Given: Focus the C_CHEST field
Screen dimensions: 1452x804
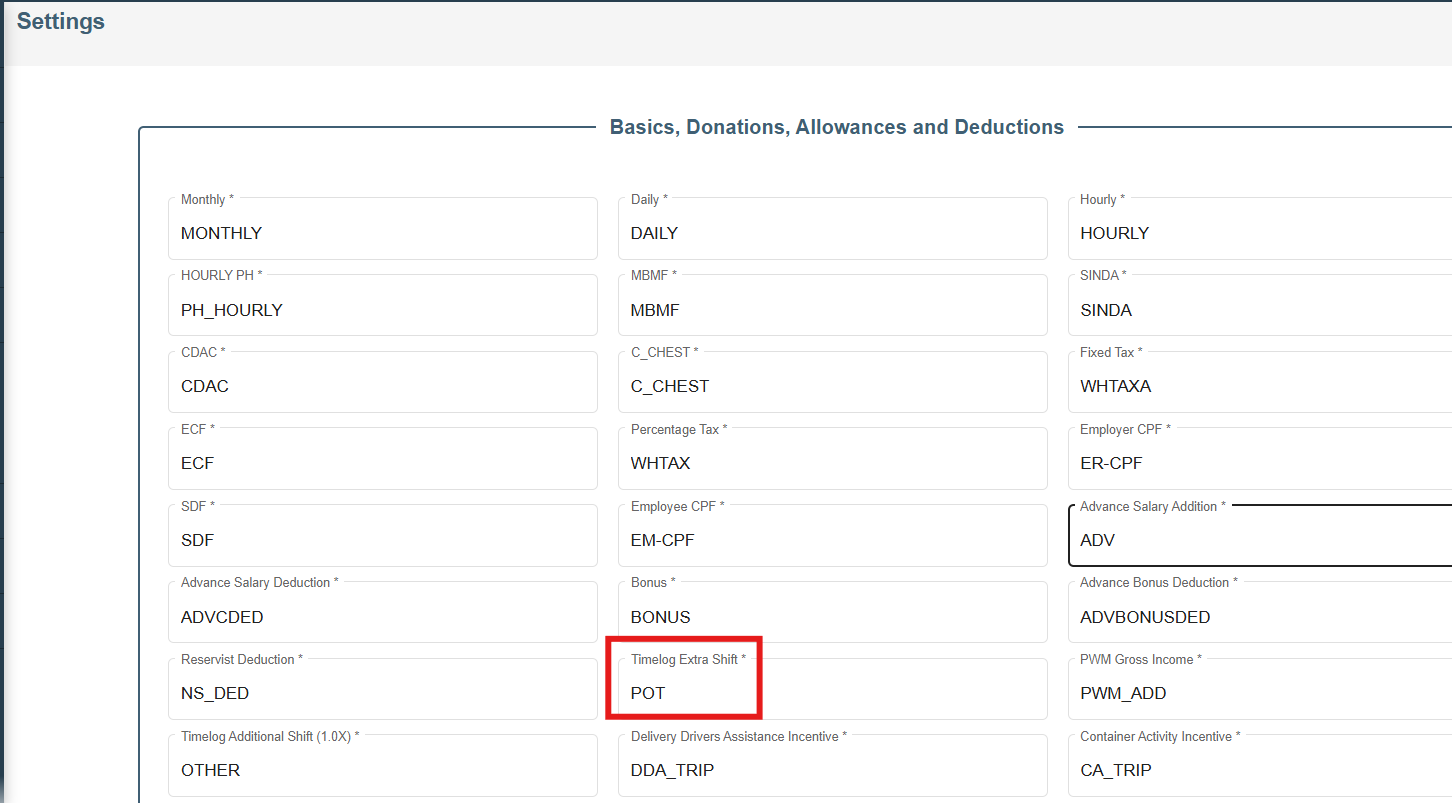Looking at the screenshot, I should click(x=832, y=387).
